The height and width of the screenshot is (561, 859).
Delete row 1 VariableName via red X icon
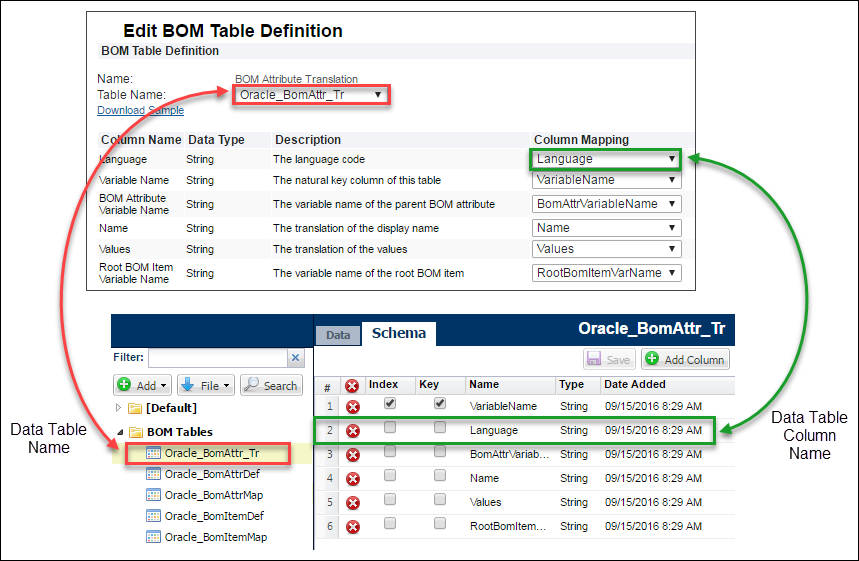(x=353, y=407)
